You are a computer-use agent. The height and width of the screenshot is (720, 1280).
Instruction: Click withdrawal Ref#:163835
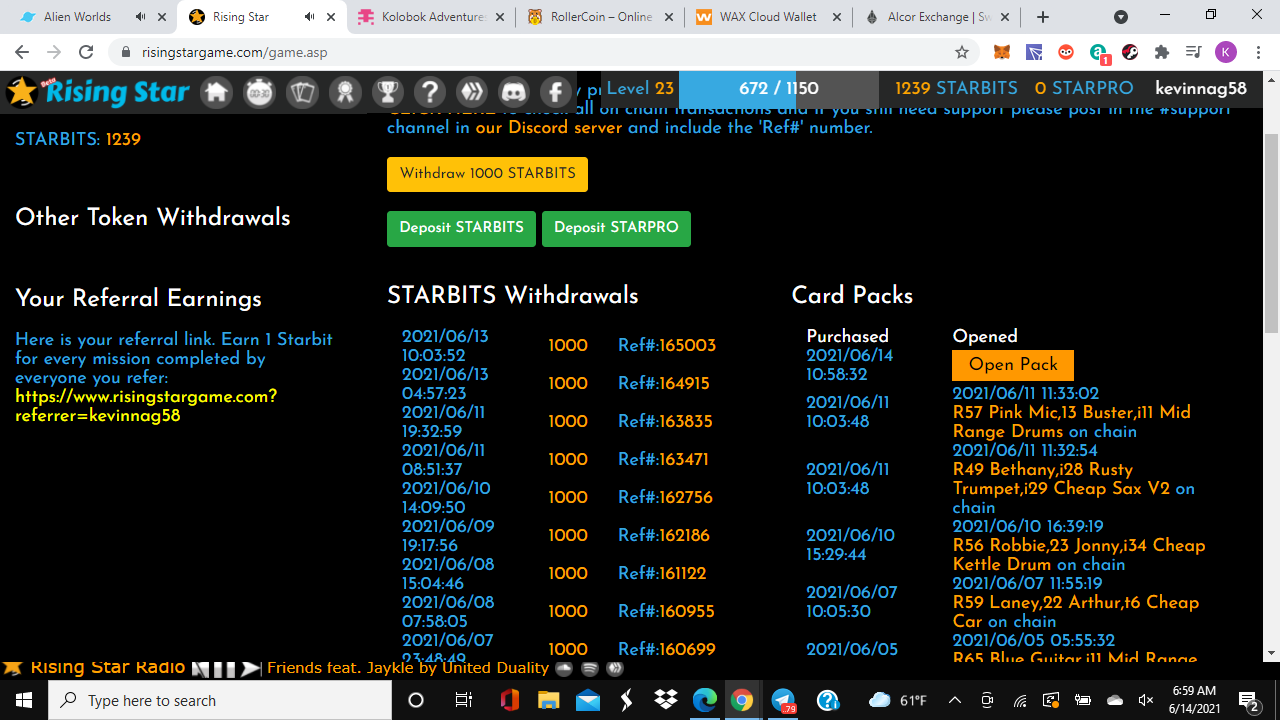click(664, 422)
